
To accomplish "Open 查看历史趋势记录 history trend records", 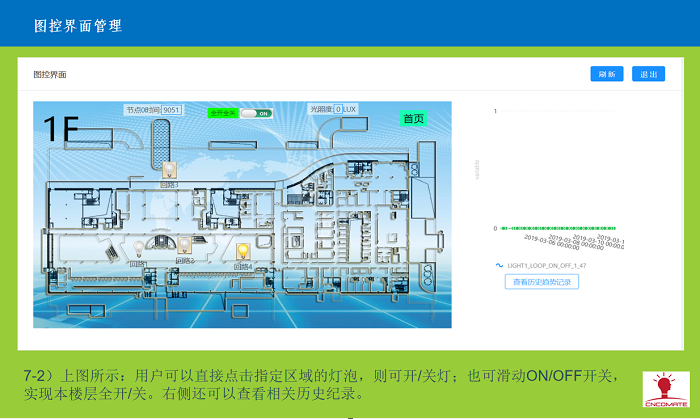I will pos(541,282).
